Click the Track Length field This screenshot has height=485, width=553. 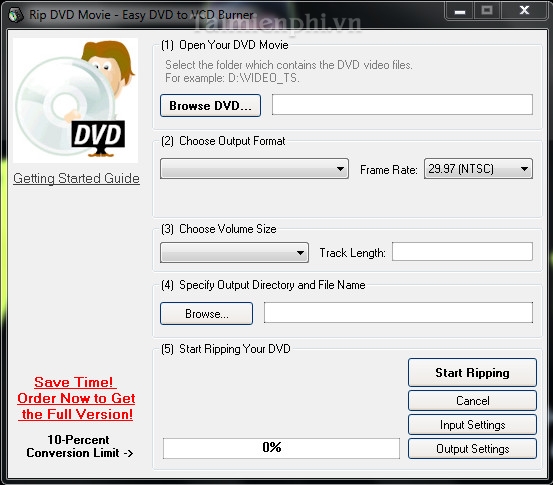[462, 251]
